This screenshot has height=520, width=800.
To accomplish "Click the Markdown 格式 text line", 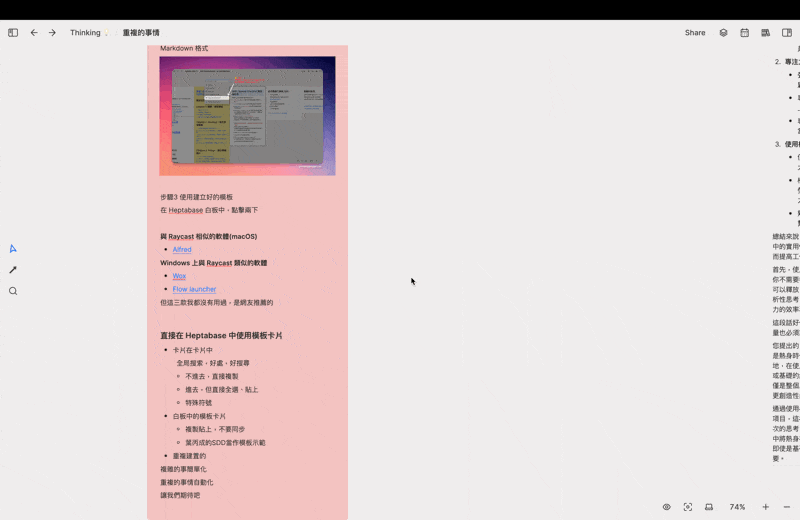I will tap(184, 48).
